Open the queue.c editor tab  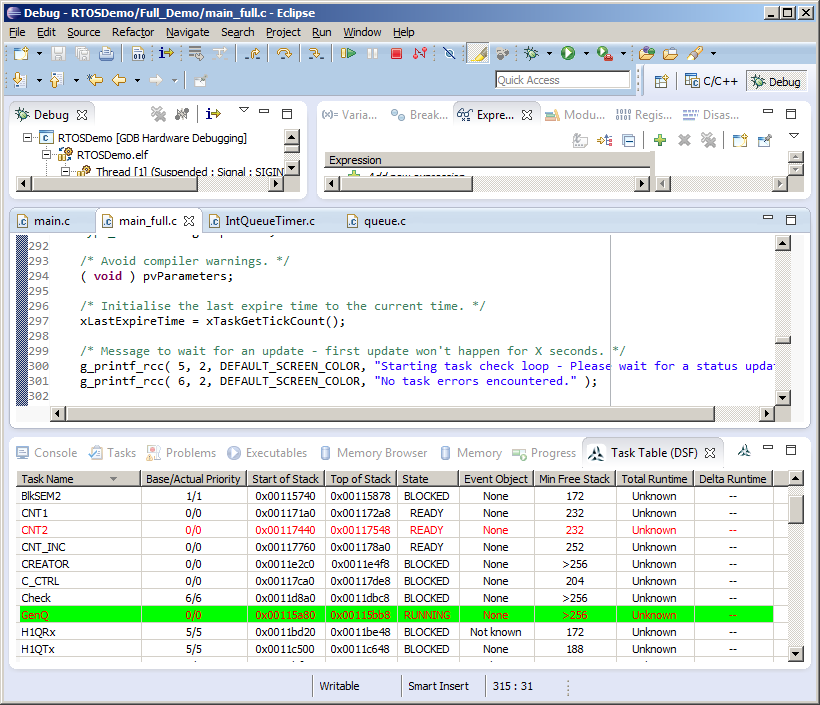(x=377, y=221)
